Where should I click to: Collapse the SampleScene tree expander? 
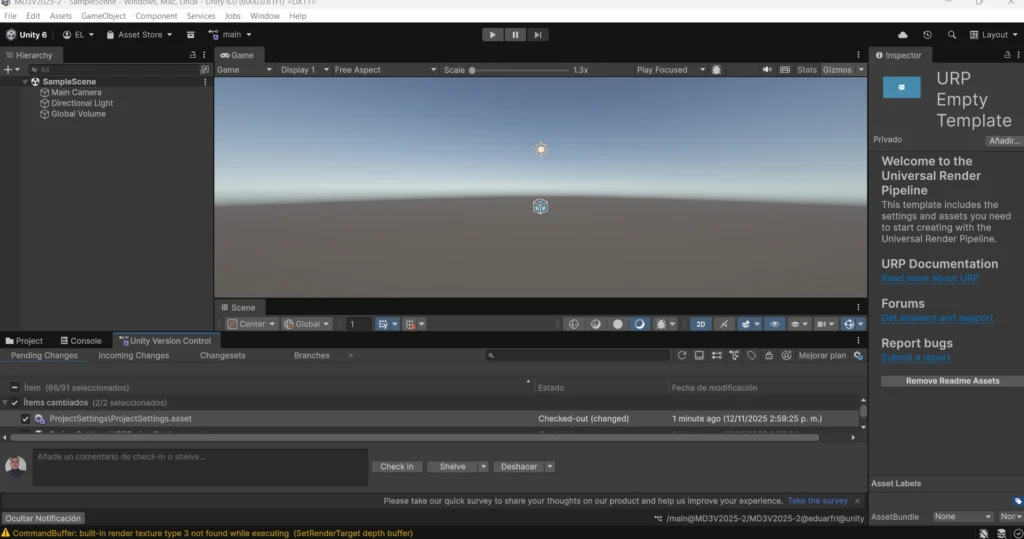tap(25, 82)
